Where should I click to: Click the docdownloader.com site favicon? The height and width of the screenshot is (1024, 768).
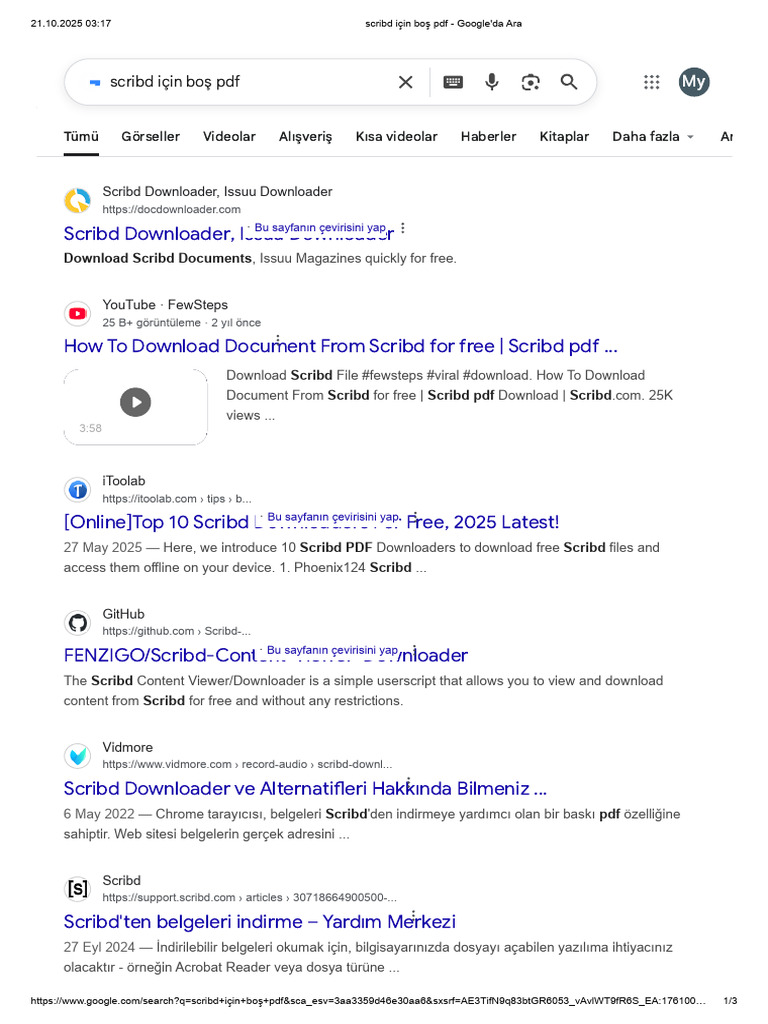coord(78,200)
